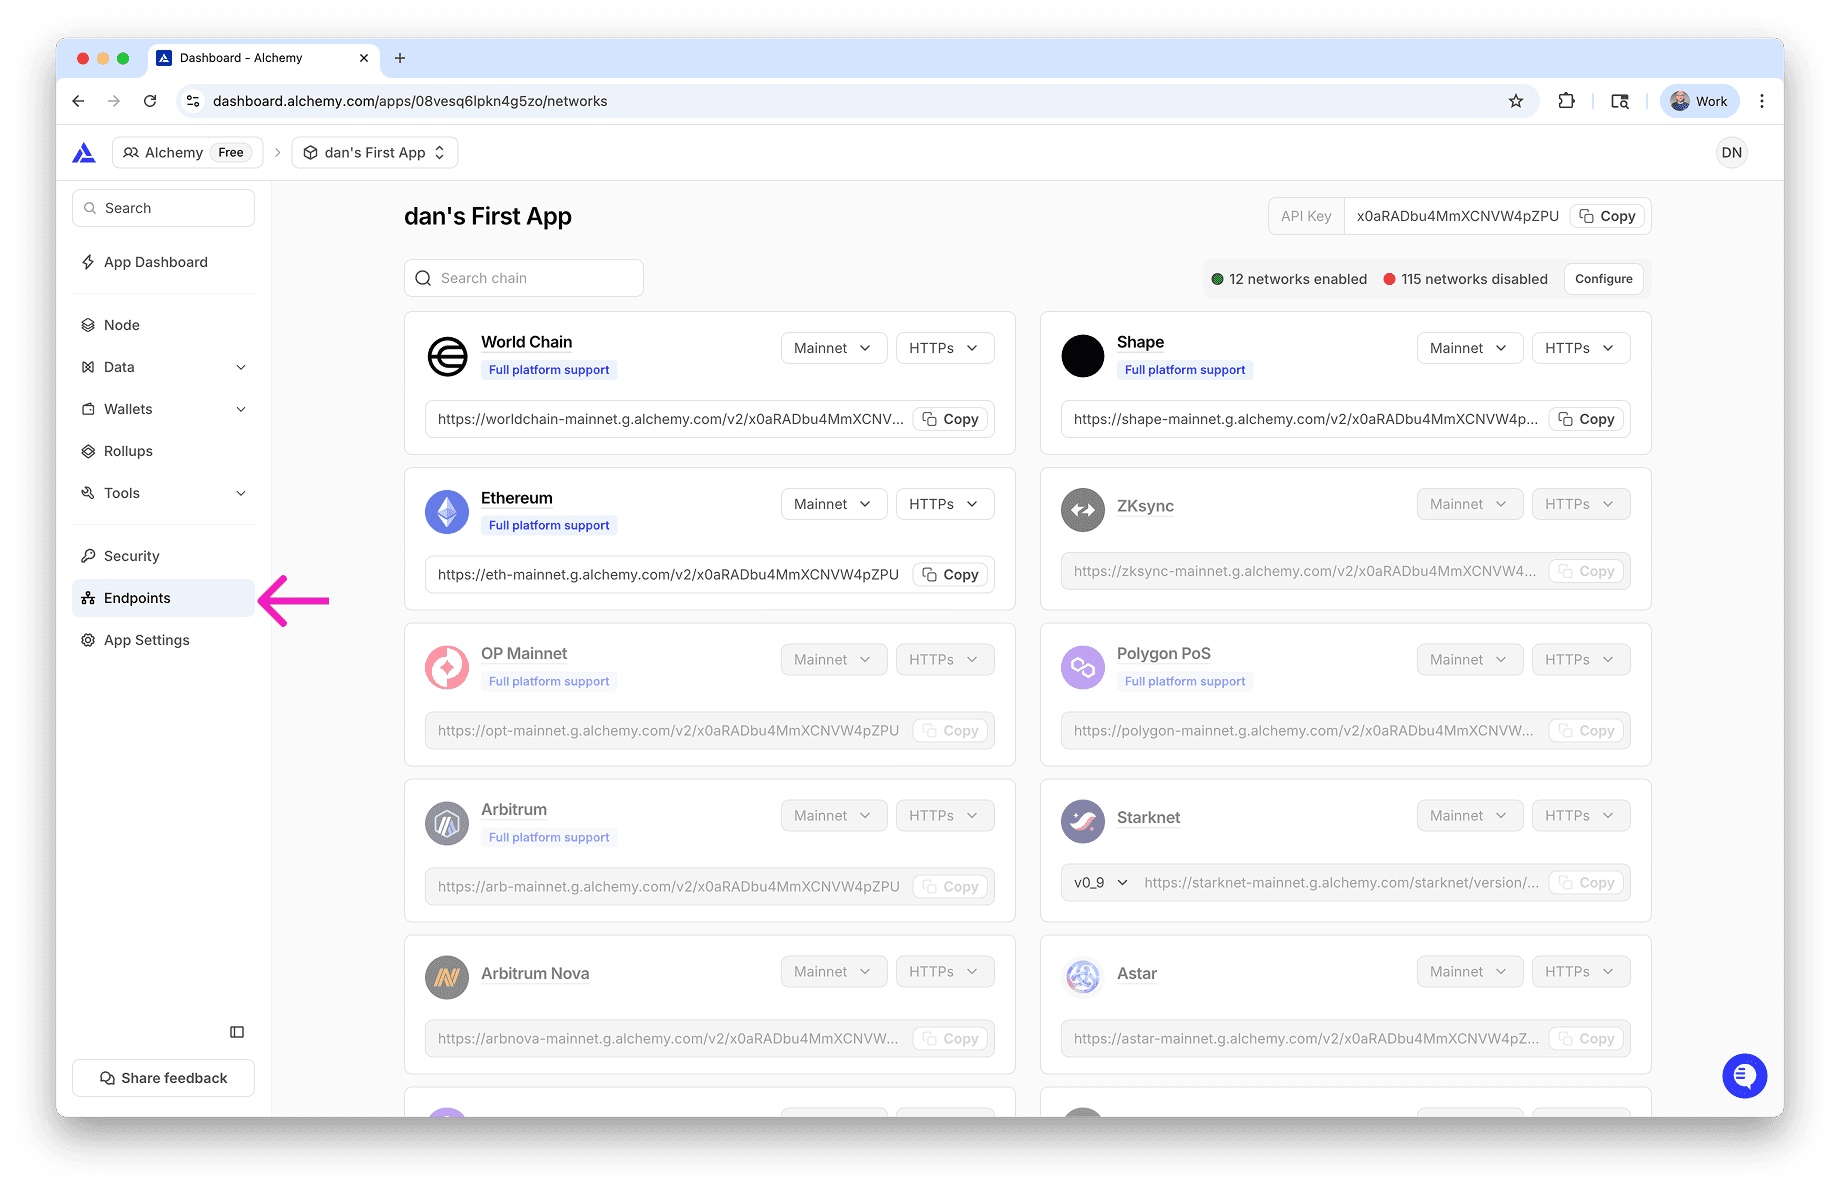The height and width of the screenshot is (1191, 1840).
Task: Open the Node section in the sidebar
Action: pyautogui.click(x=121, y=324)
